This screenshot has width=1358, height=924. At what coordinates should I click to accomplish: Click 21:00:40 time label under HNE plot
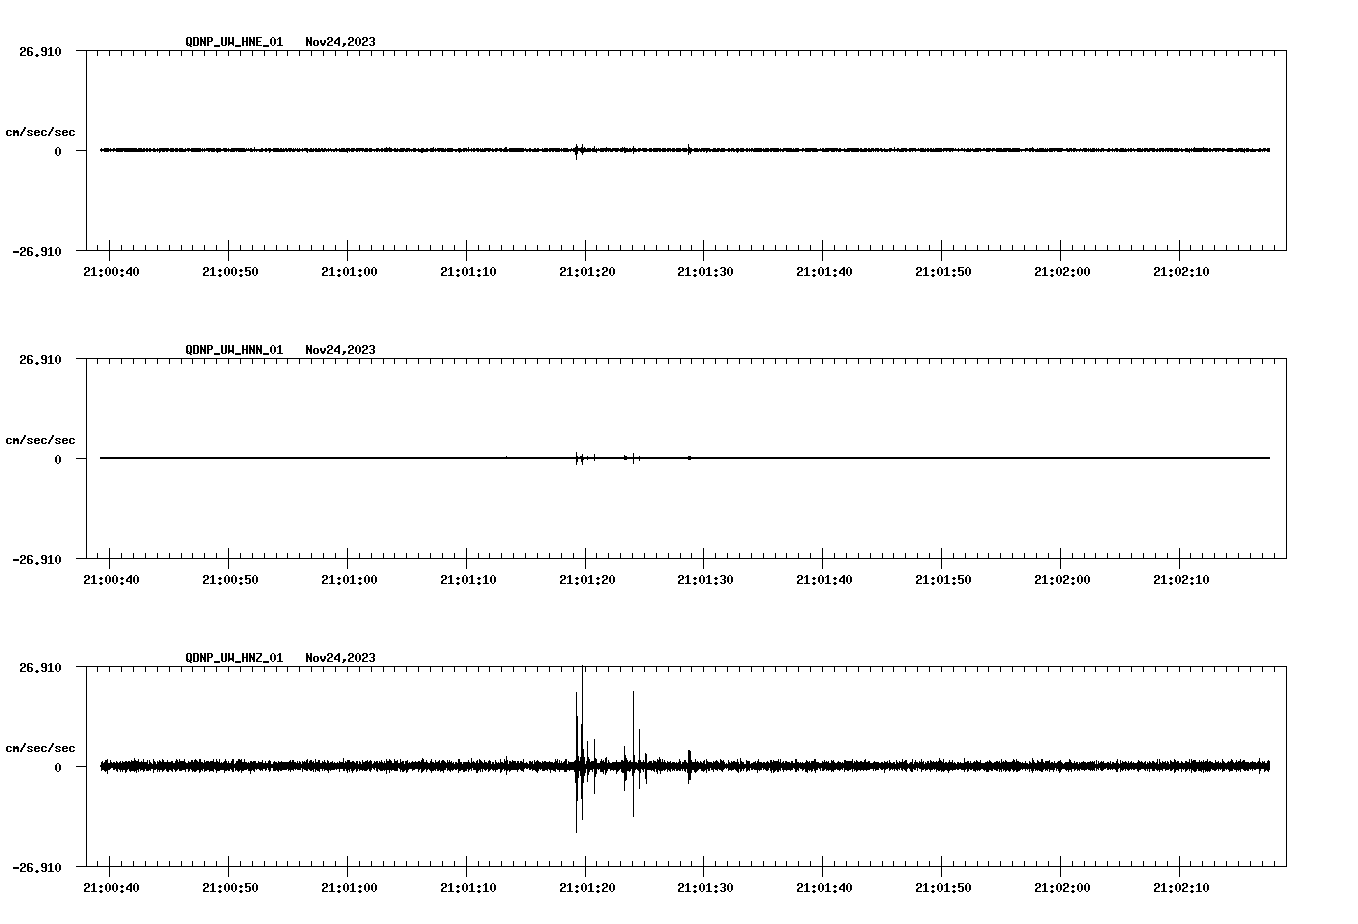[111, 272]
